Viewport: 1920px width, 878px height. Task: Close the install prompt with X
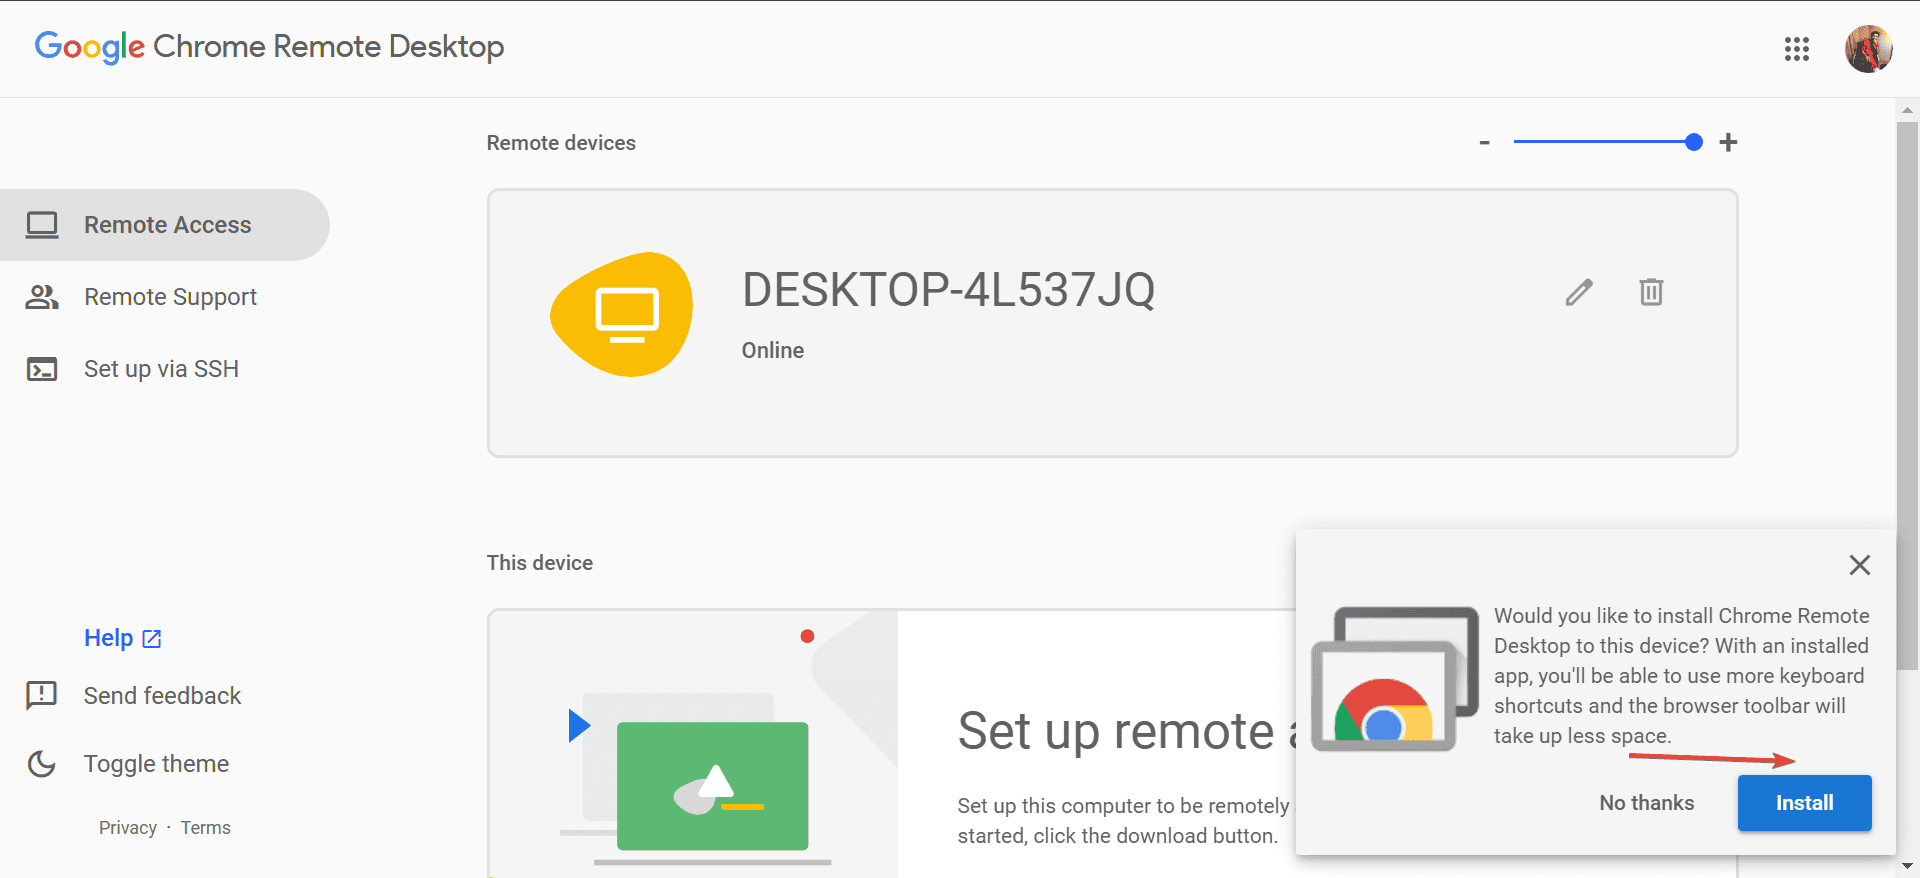tap(1860, 565)
